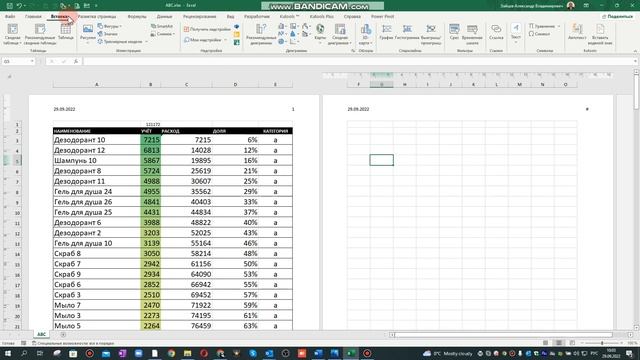Switch to the Developer (Разработчик) tab
The width and height of the screenshot is (640, 360).
(257, 16)
